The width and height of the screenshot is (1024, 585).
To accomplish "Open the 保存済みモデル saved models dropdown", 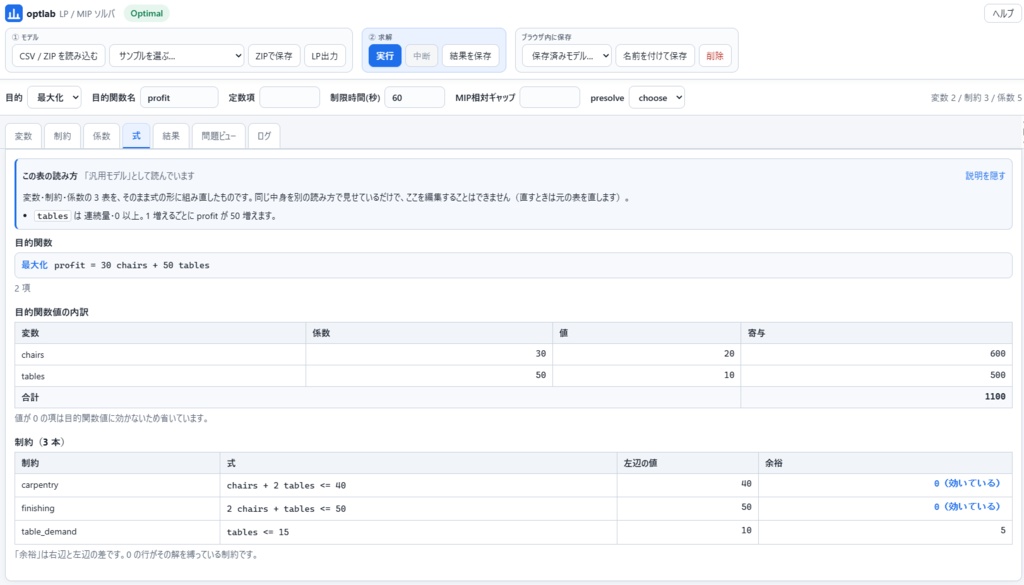I will click(x=566, y=56).
